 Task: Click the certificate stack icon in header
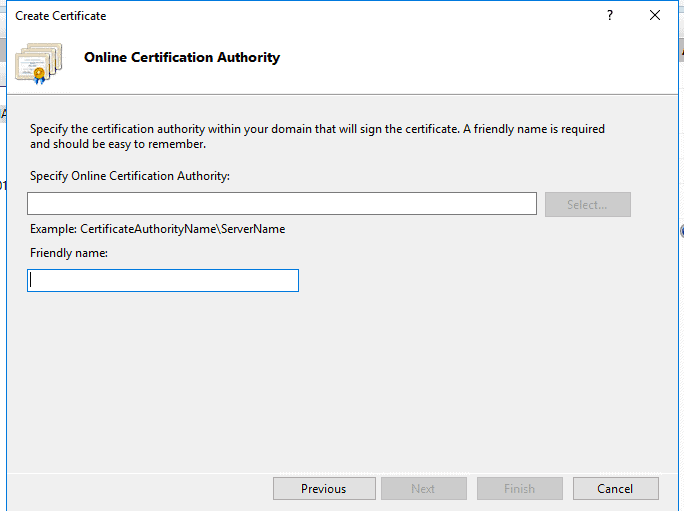[x=39, y=63]
